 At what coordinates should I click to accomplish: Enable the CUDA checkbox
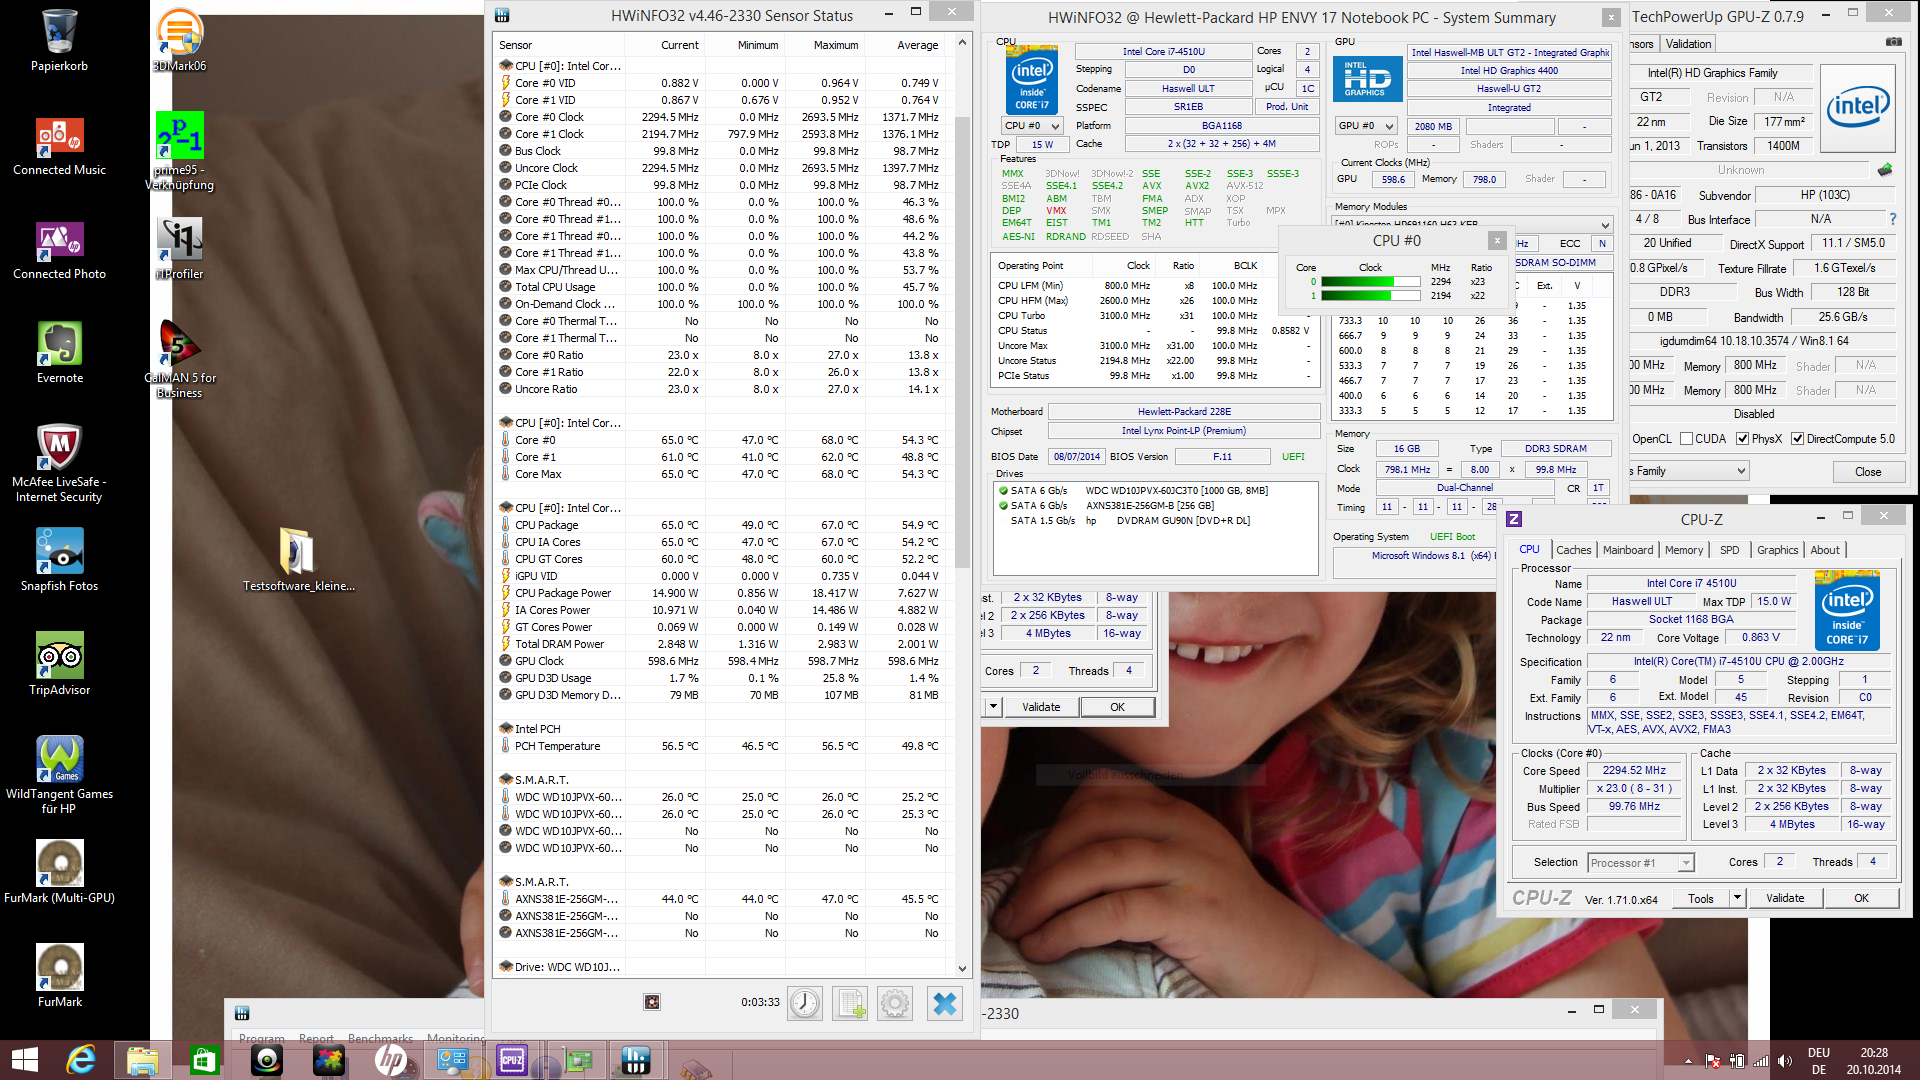point(1687,439)
